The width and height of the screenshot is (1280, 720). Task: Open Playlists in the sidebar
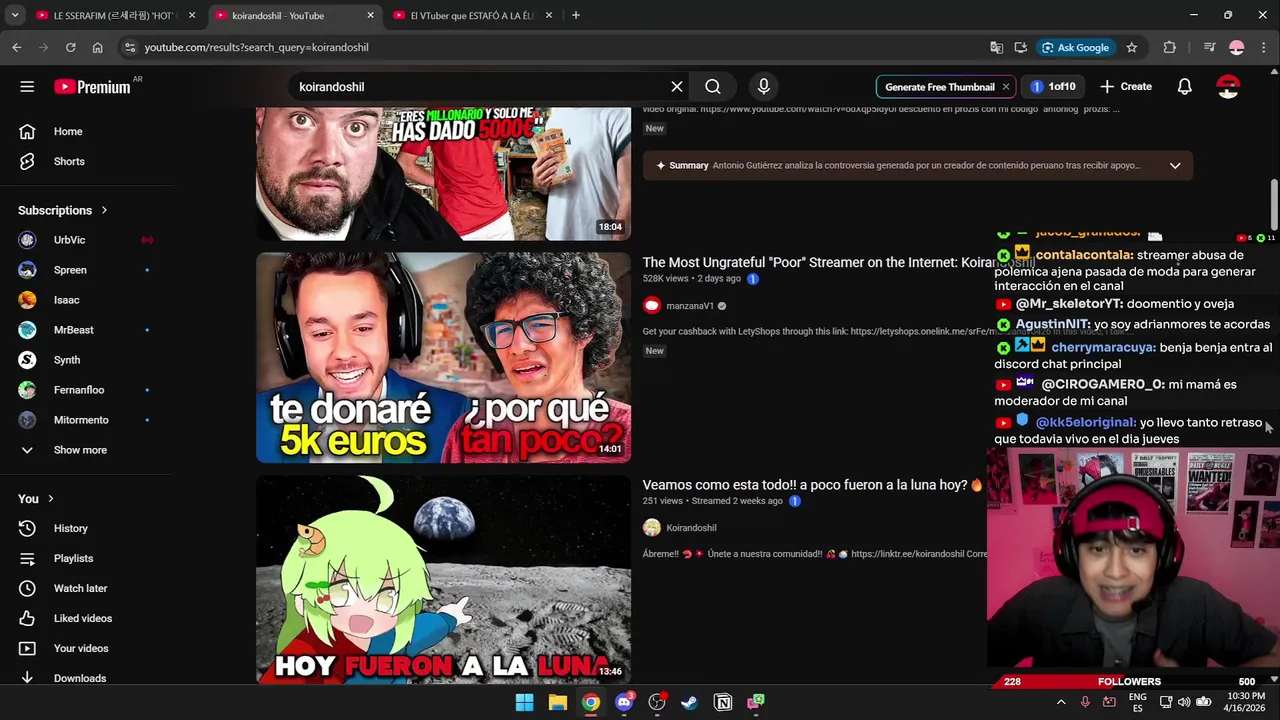click(x=73, y=559)
